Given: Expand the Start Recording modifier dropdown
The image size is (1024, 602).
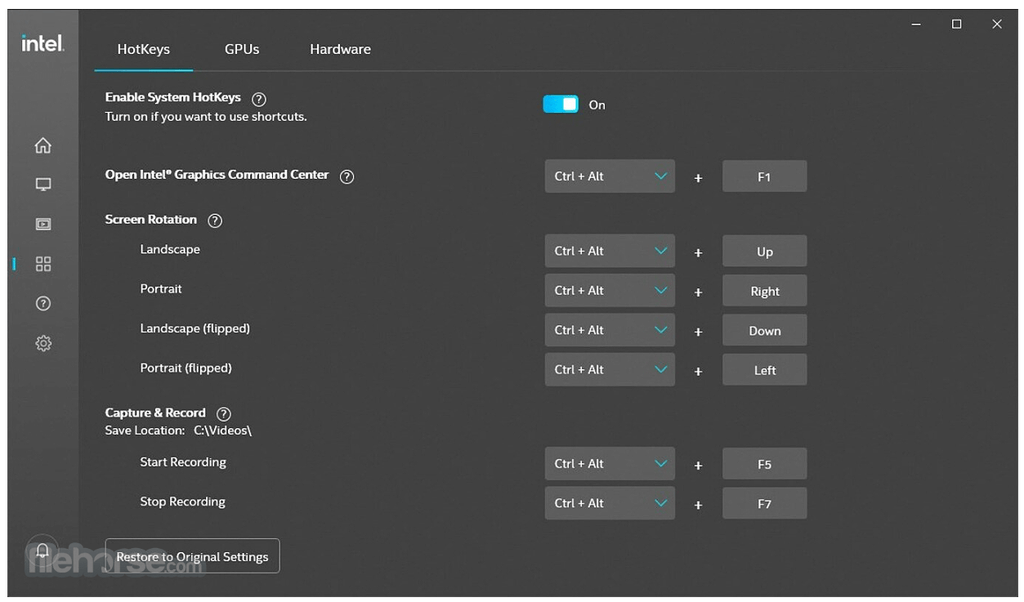Looking at the screenshot, I should click(609, 464).
